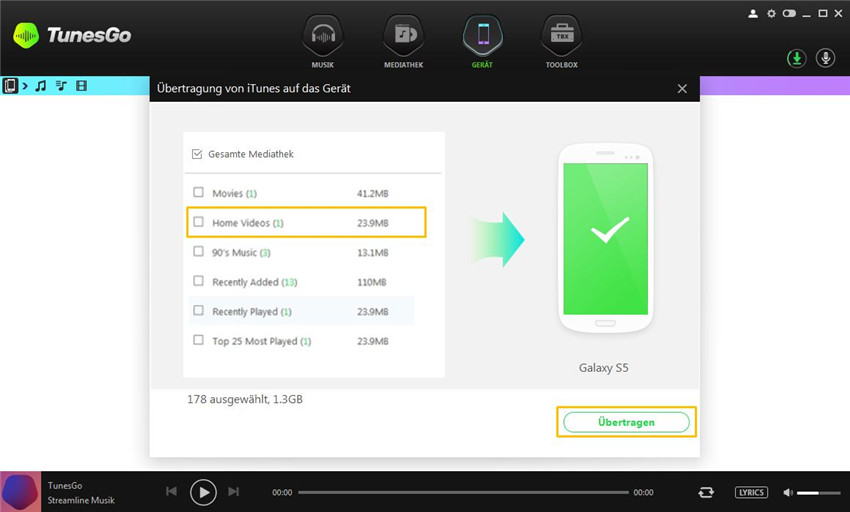The width and height of the screenshot is (850, 512).
Task: Click the Galaxy S5 phone image
Action: point(606,239)
